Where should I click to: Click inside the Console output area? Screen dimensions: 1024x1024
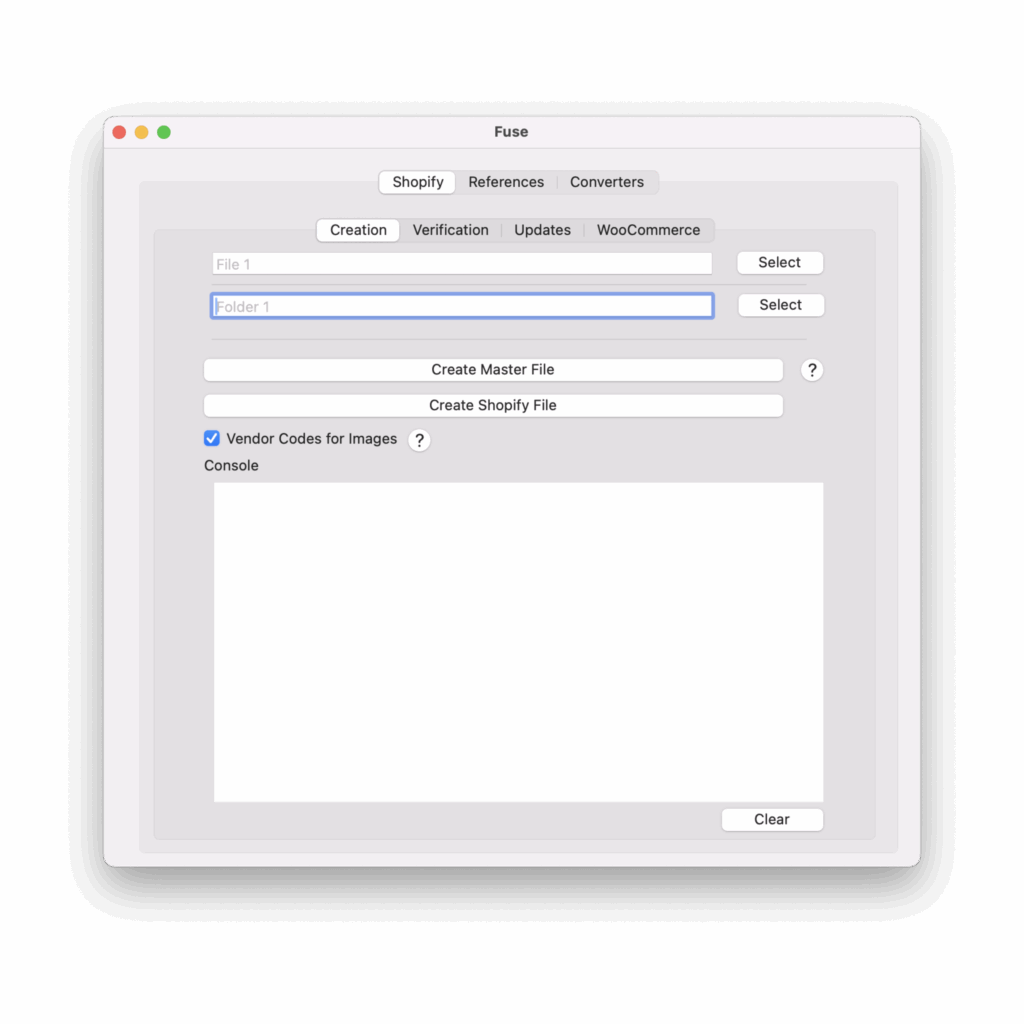pyautogui.click(x=518, y=642)
